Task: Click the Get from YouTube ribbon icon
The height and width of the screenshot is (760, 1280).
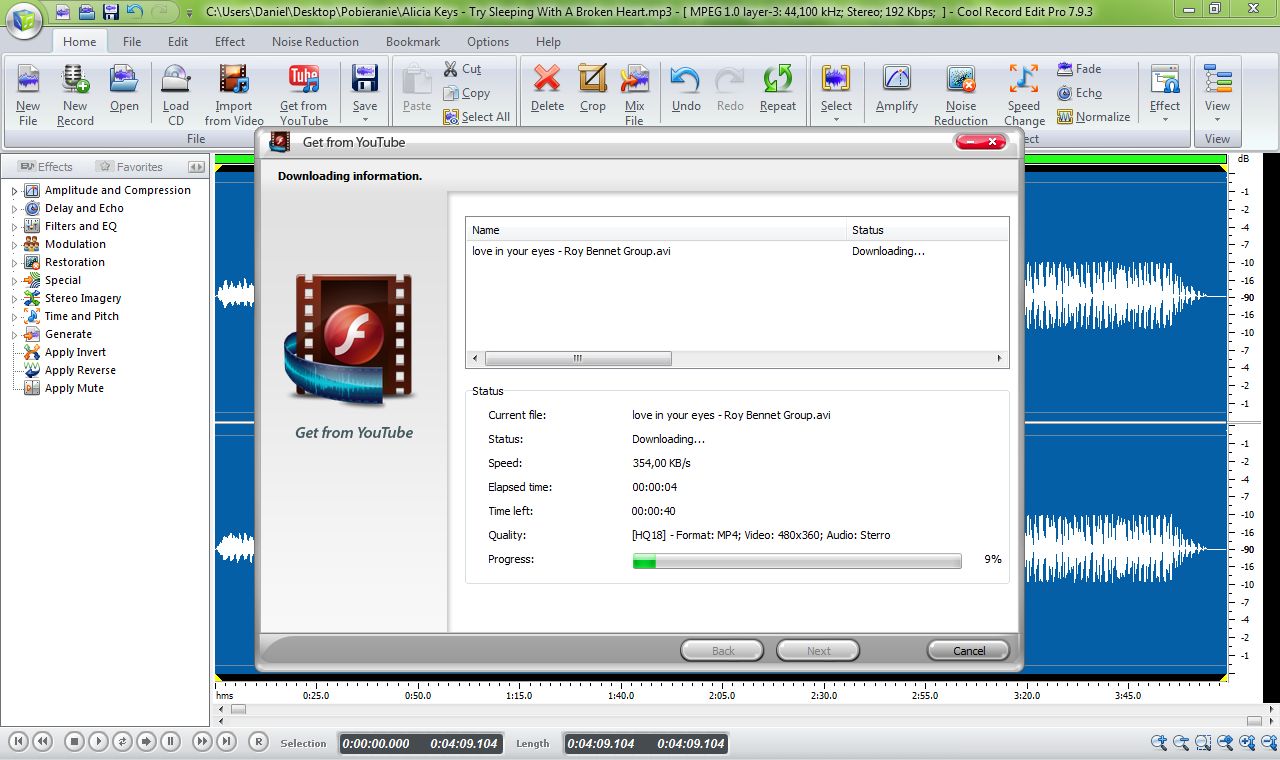Action: pos(303,80)
